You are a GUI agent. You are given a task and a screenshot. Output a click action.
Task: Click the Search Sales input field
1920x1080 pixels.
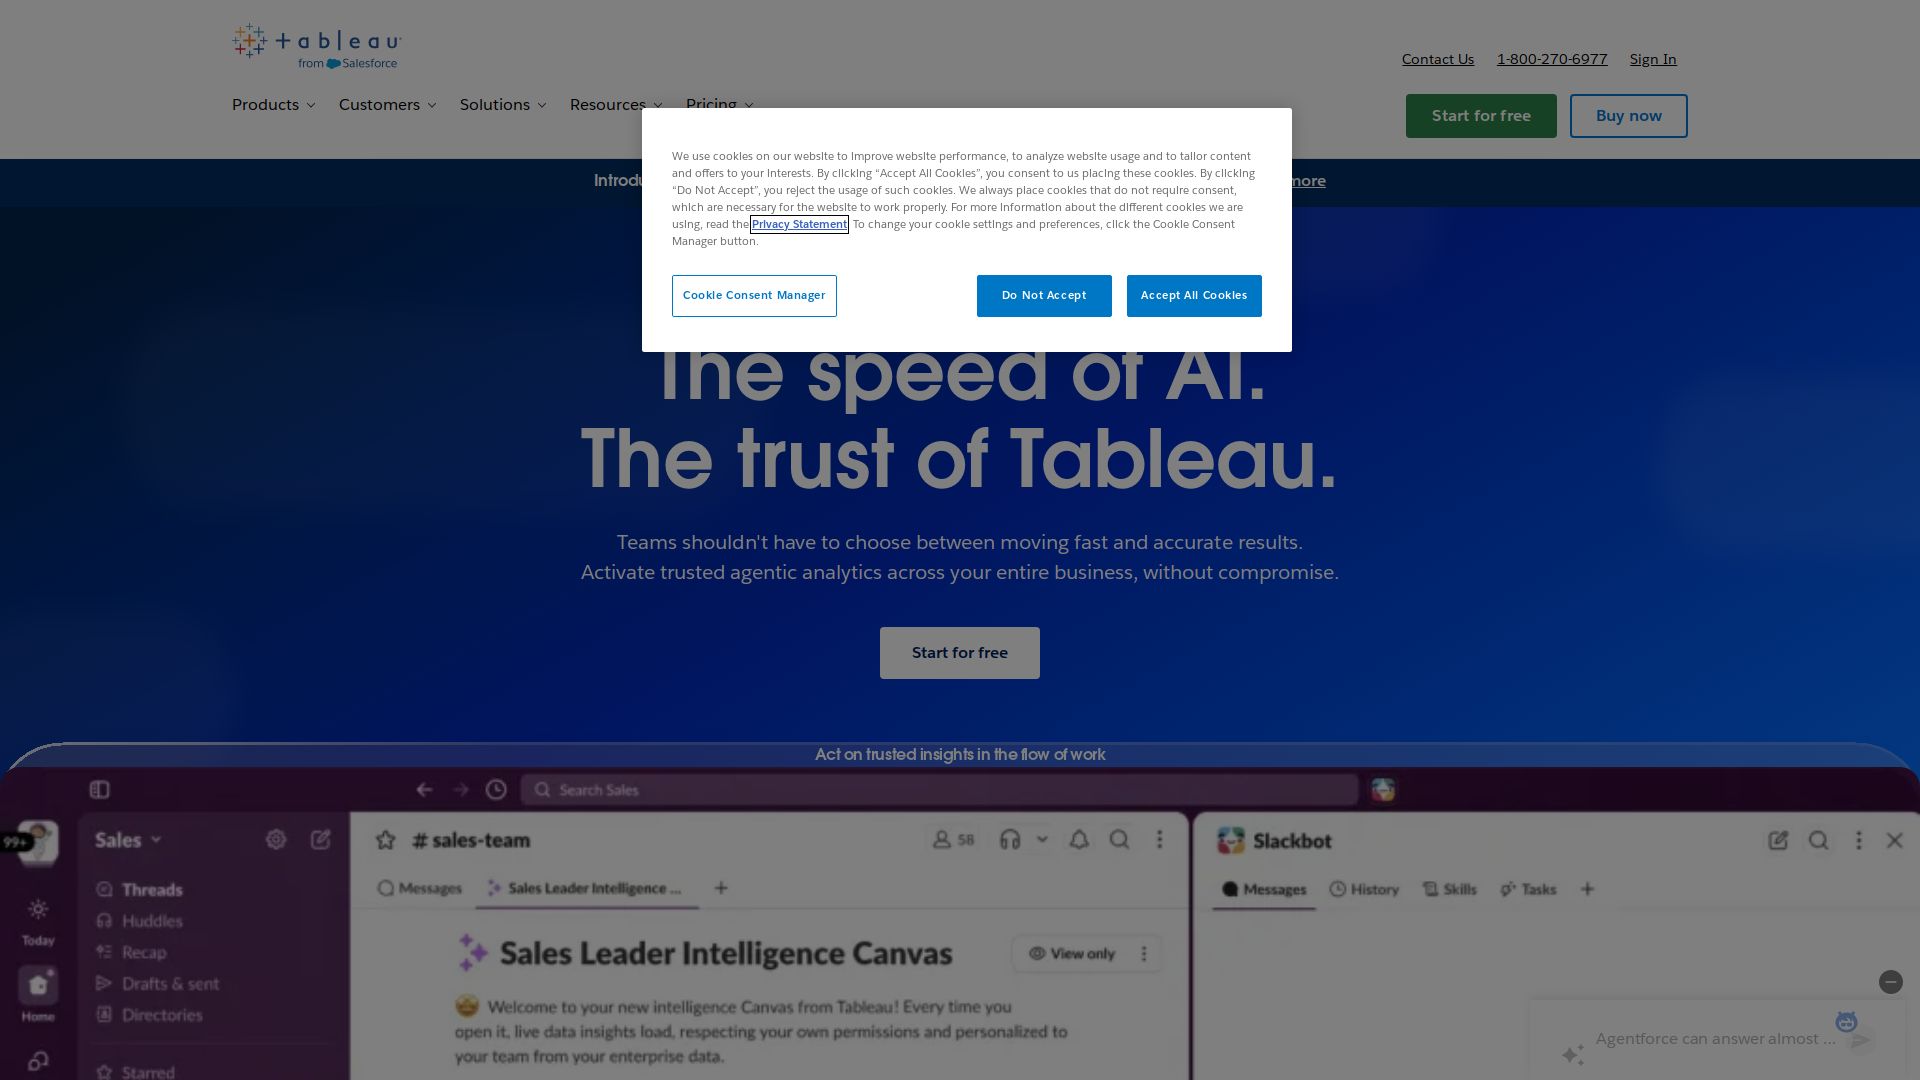pos(939,790)
